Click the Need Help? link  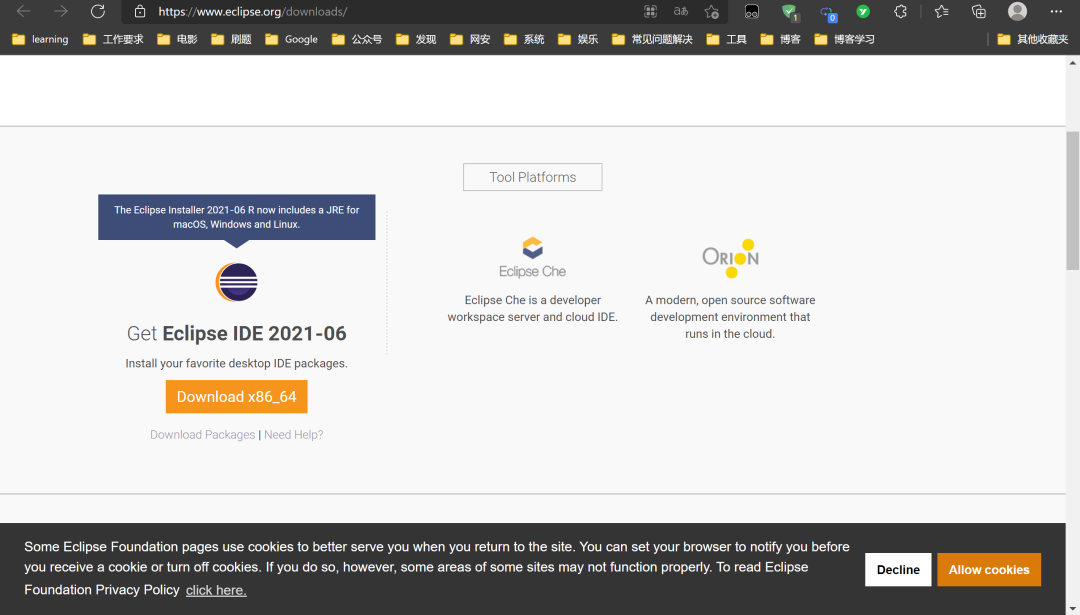pos(293,435)
